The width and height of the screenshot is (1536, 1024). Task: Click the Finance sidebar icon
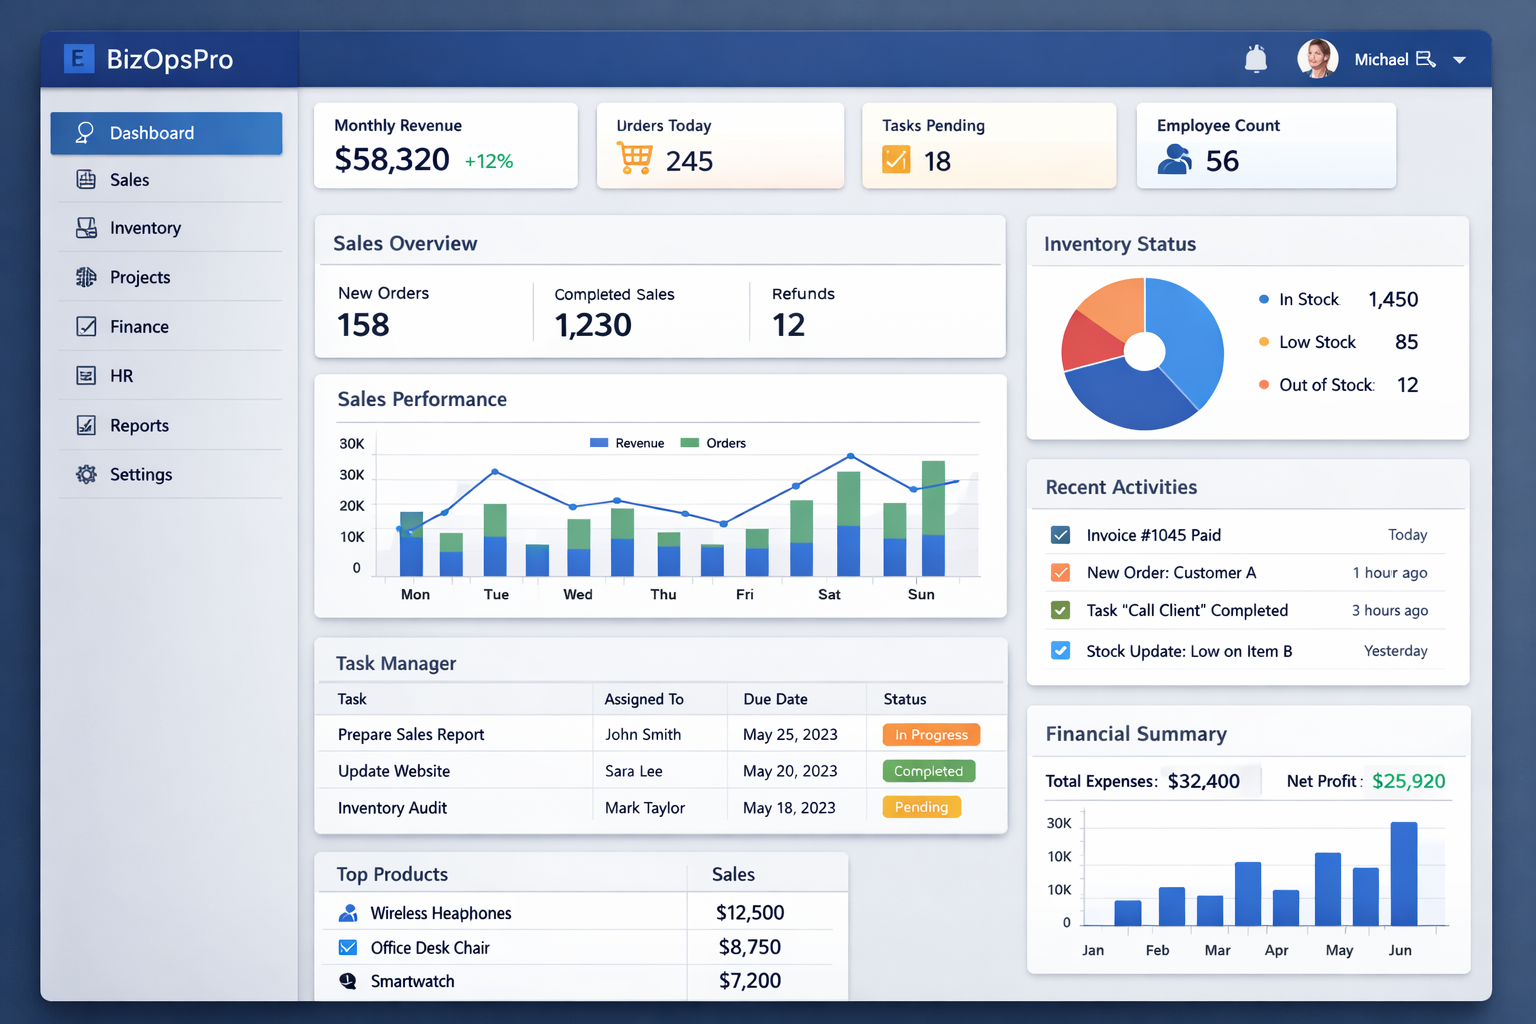coord(85,326)
